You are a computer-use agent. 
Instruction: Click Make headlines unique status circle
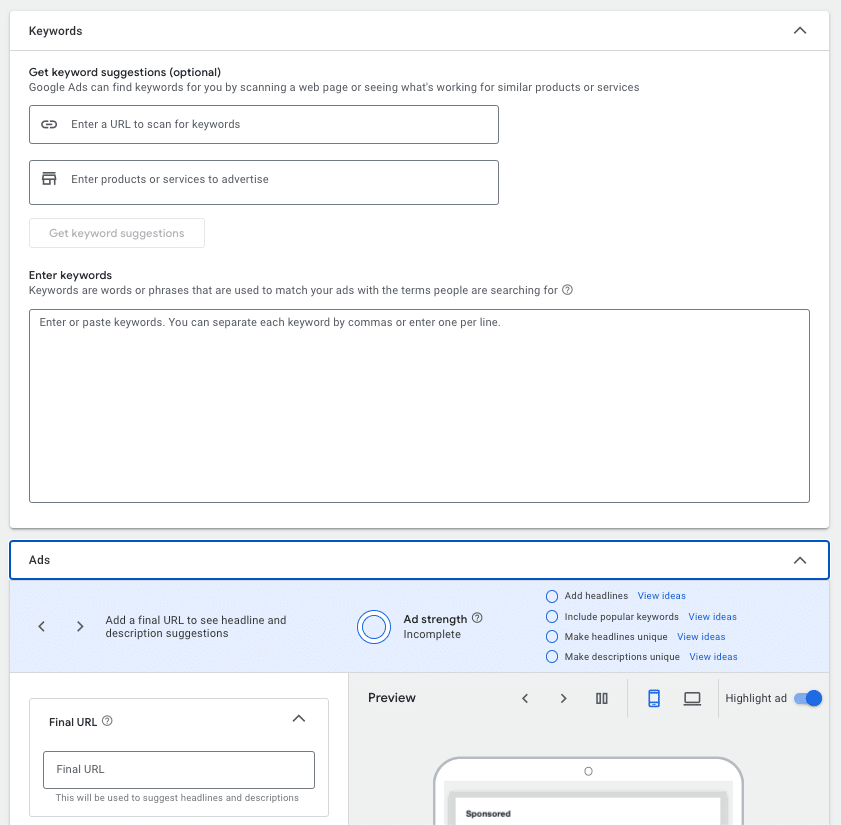[551, 637]
